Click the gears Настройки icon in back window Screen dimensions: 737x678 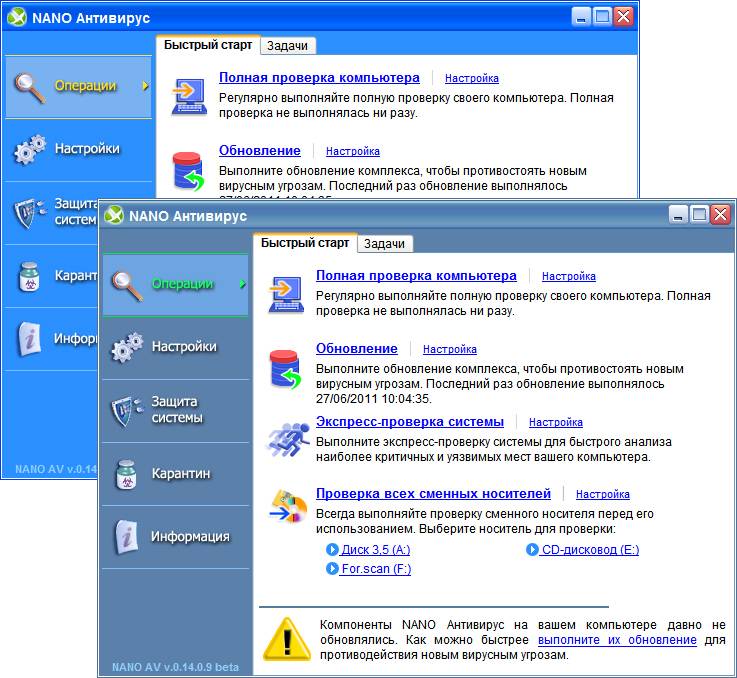[x=30, y=150]
